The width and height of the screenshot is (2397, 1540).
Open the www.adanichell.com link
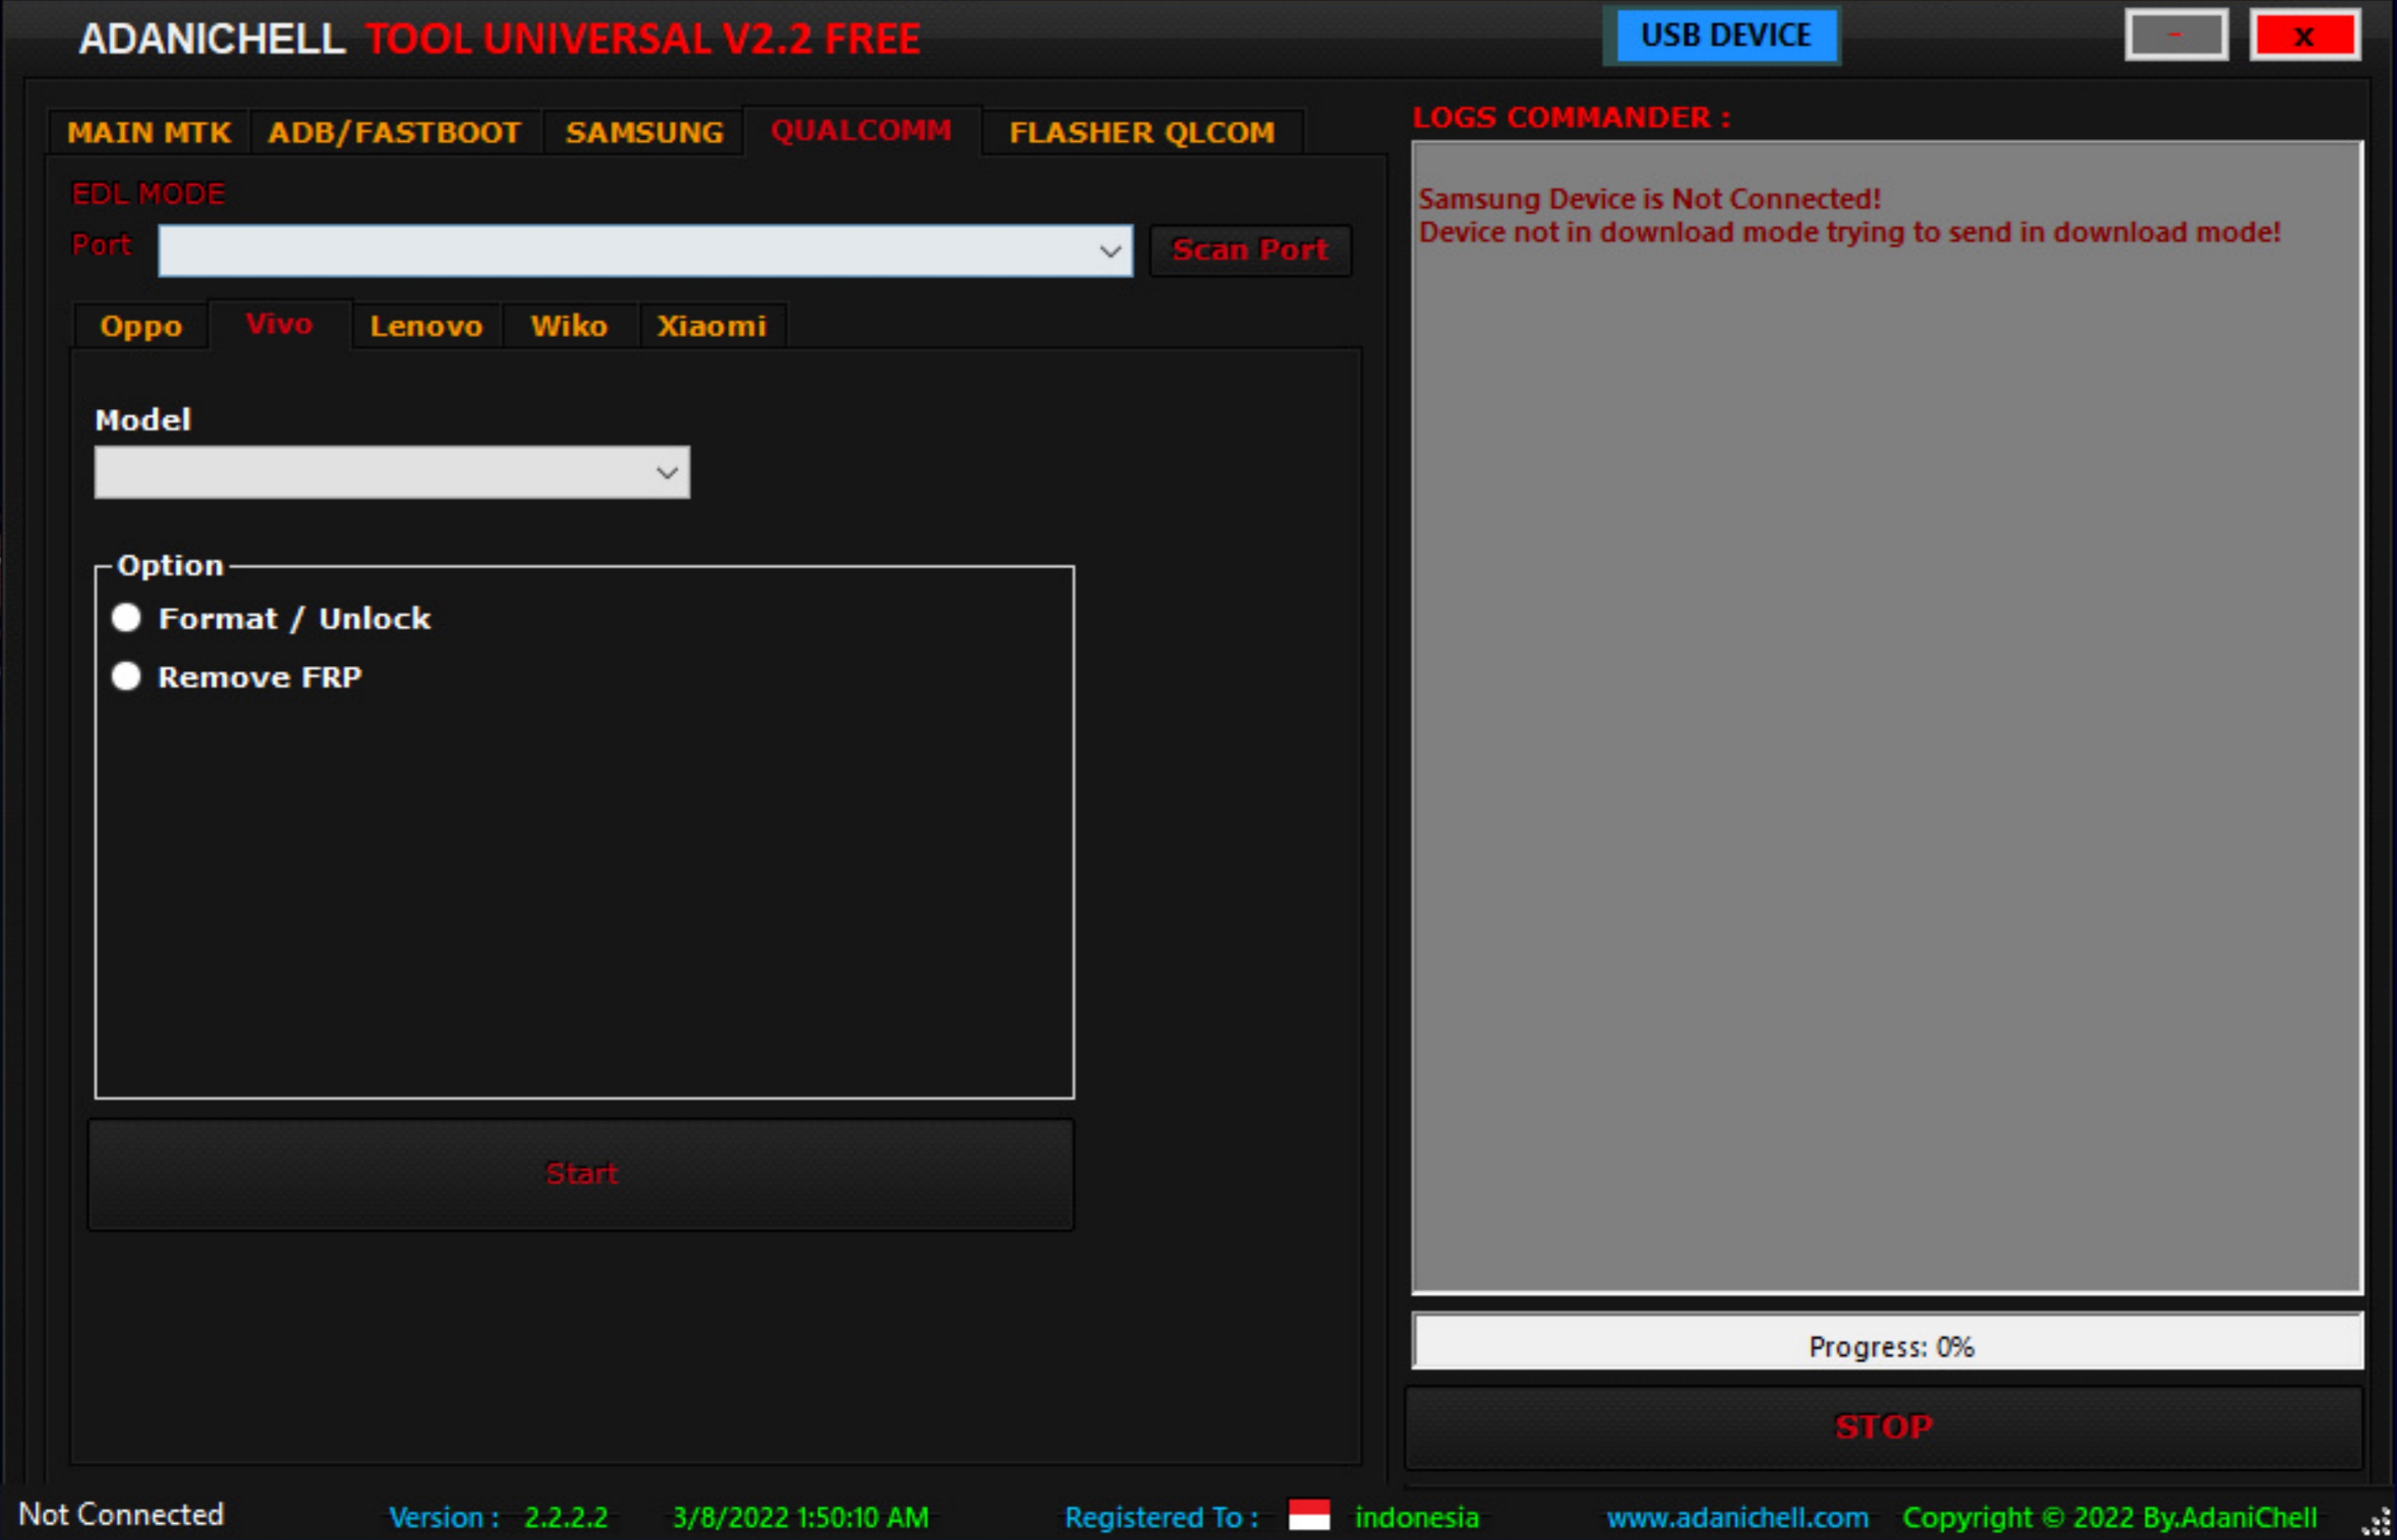(x=1737, y=1518)
